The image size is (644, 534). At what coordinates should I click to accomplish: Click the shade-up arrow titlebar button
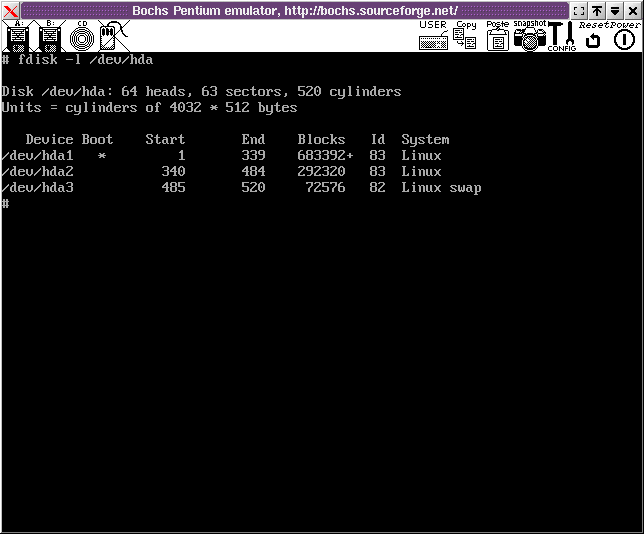coord(597,10)
